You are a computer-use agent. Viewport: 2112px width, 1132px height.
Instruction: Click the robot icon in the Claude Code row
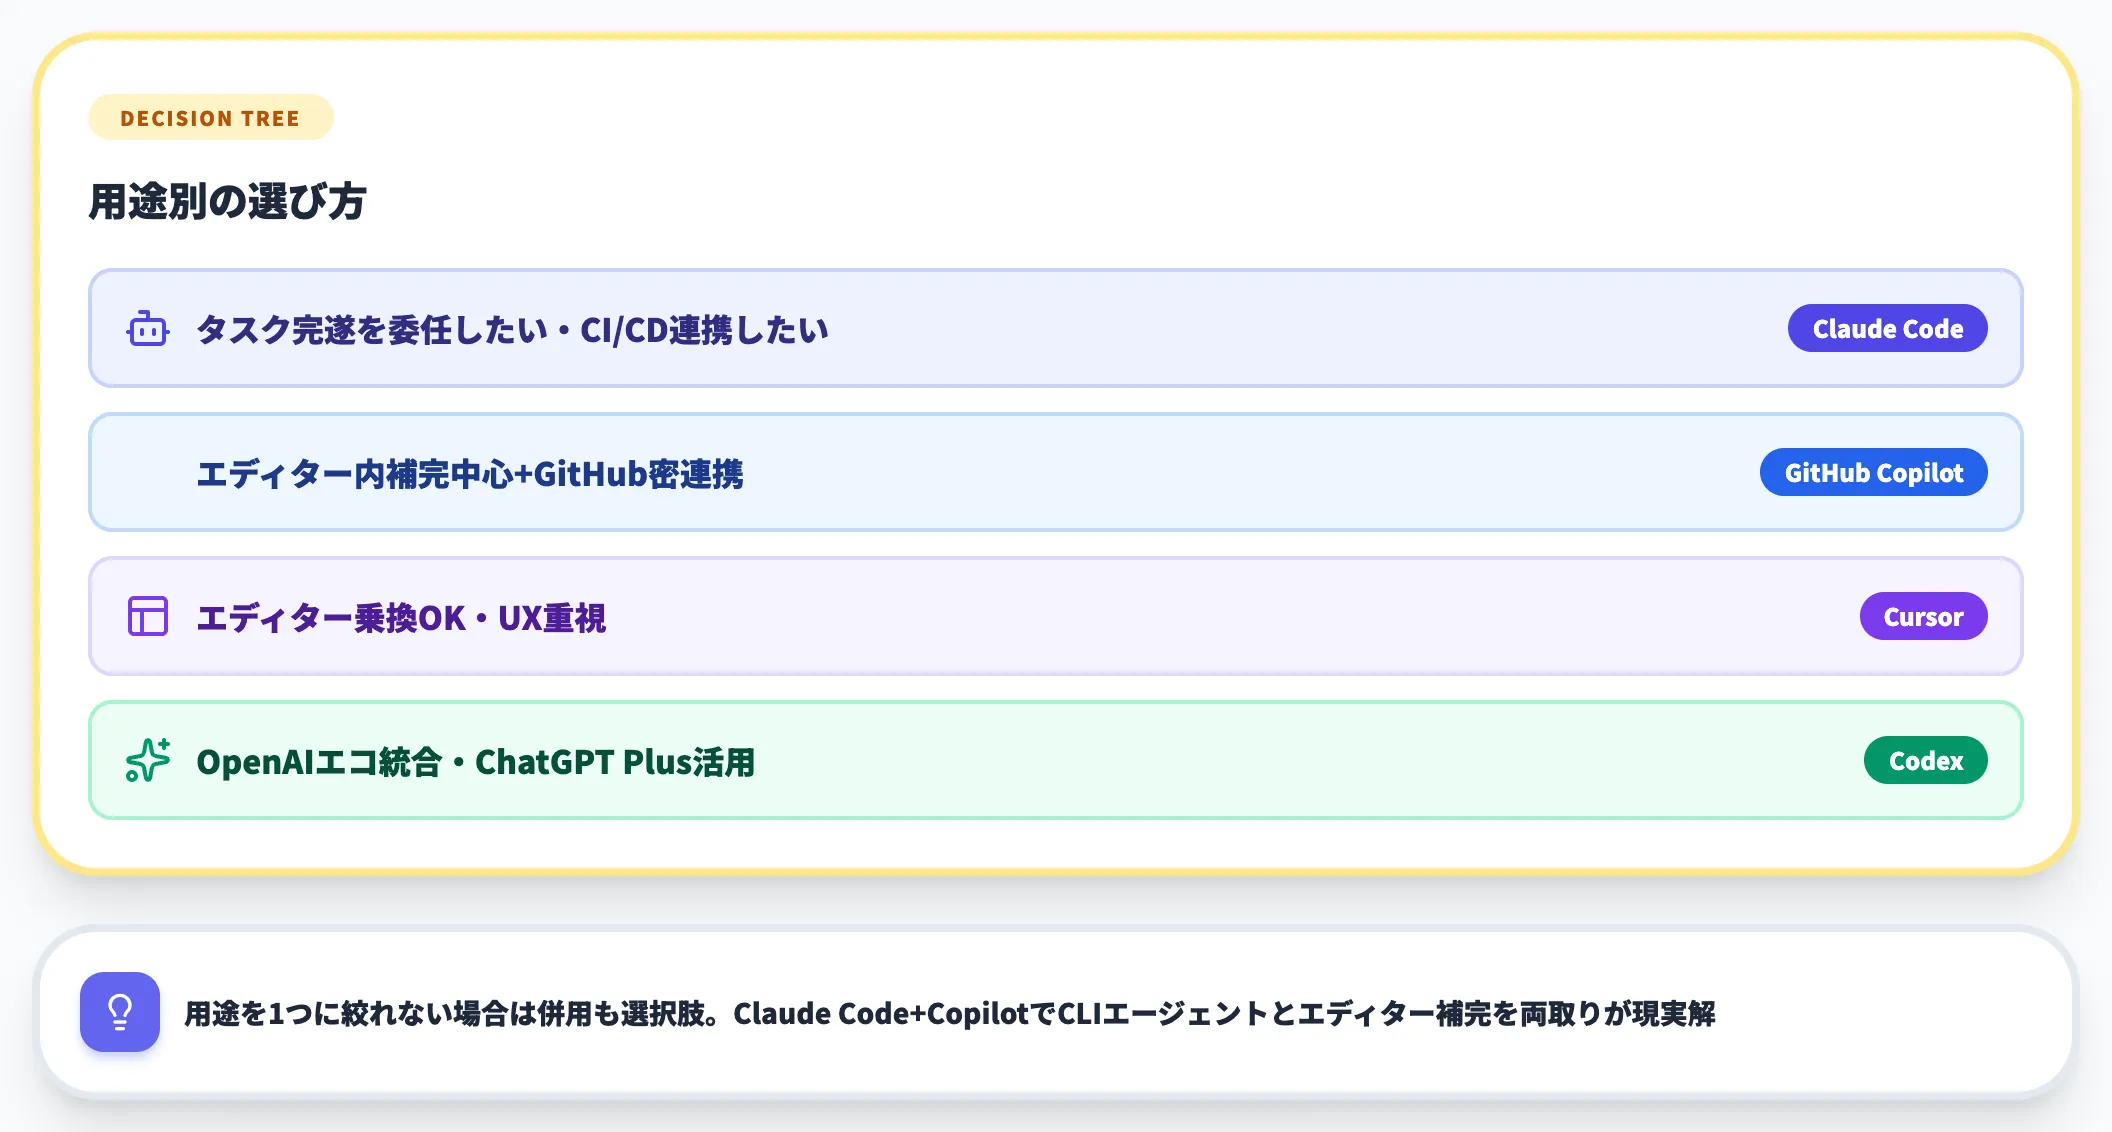click(x=148, y=329)
